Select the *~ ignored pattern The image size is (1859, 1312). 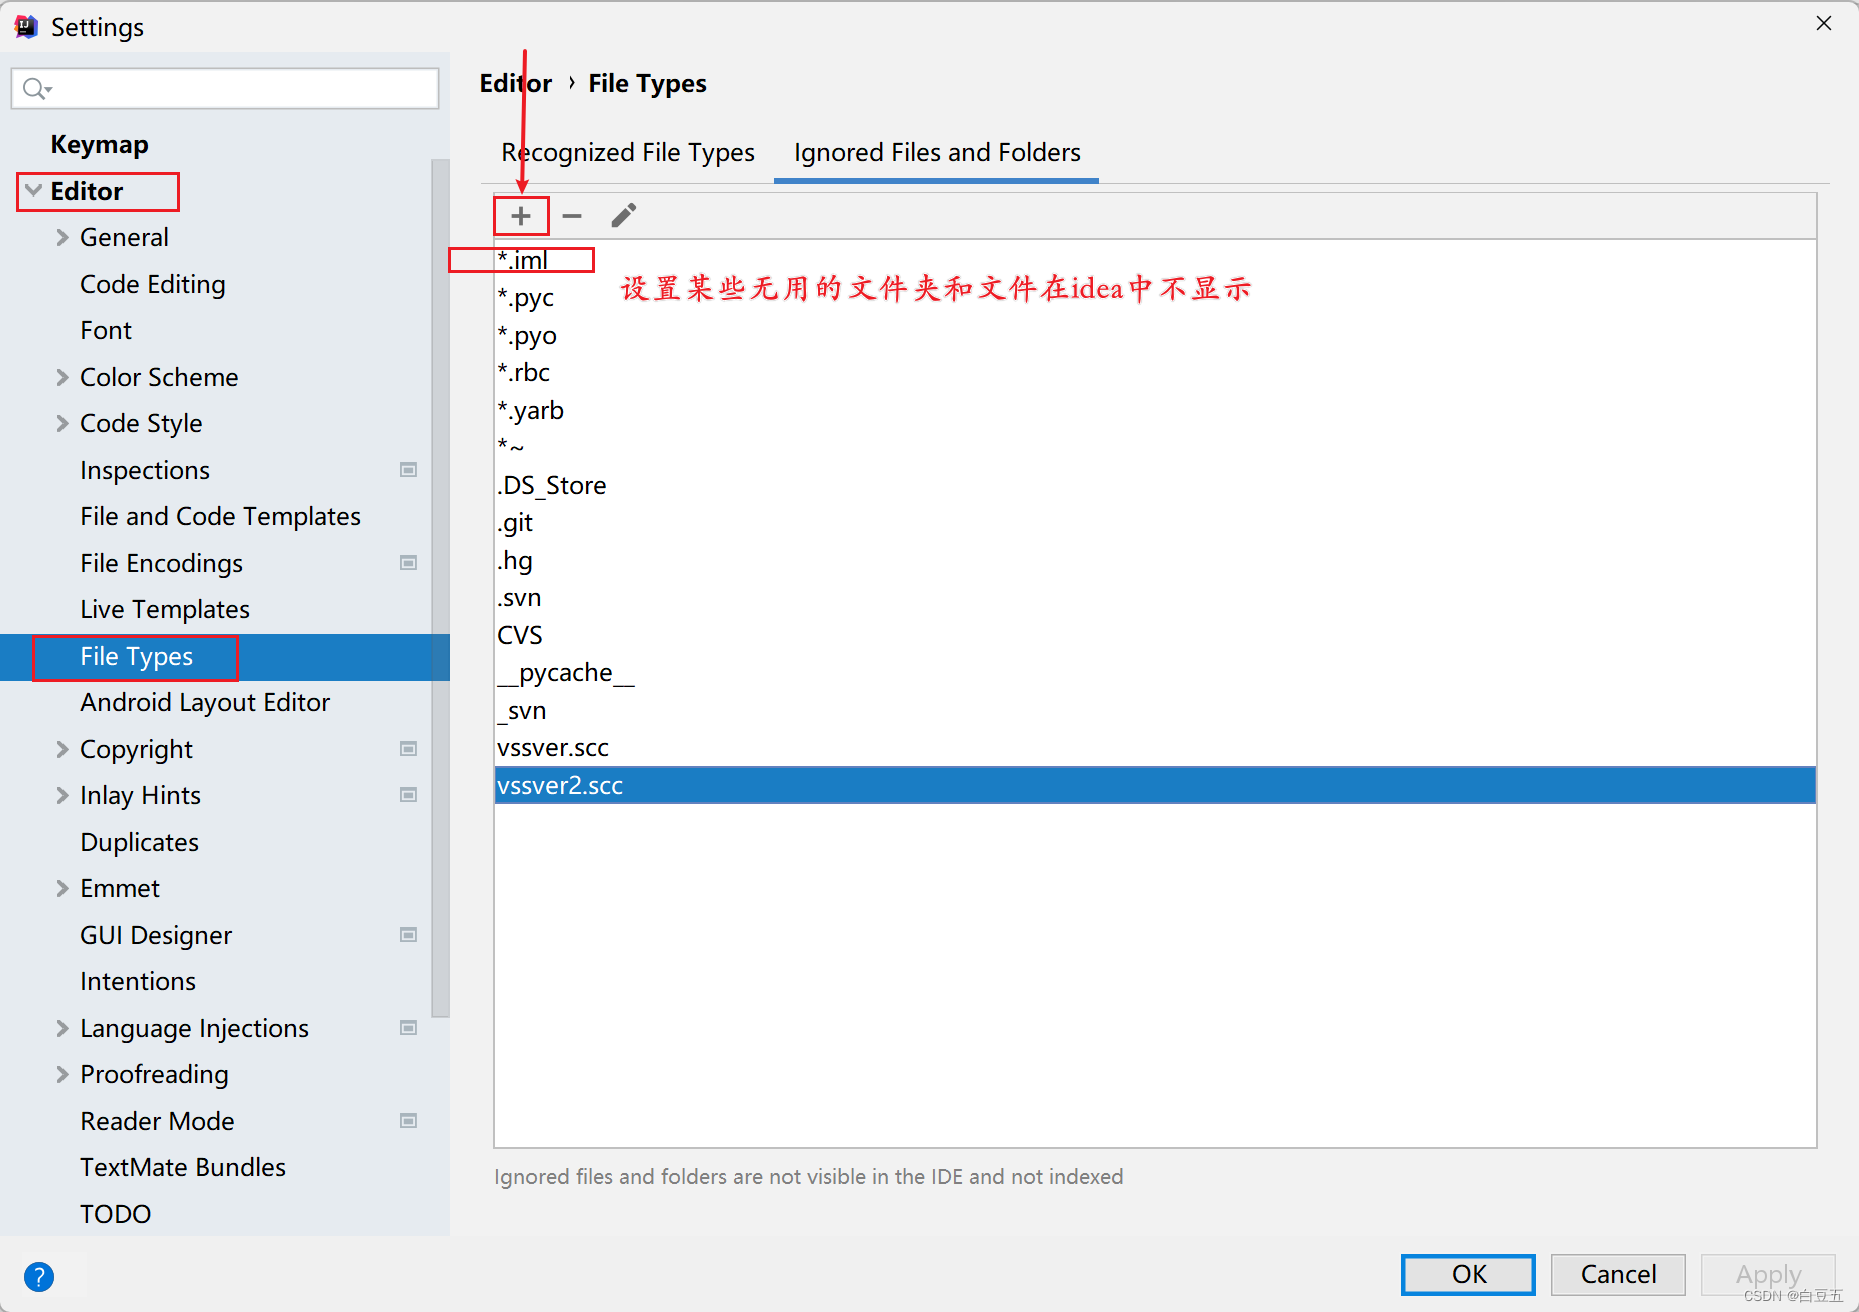tap(1155, 448)
